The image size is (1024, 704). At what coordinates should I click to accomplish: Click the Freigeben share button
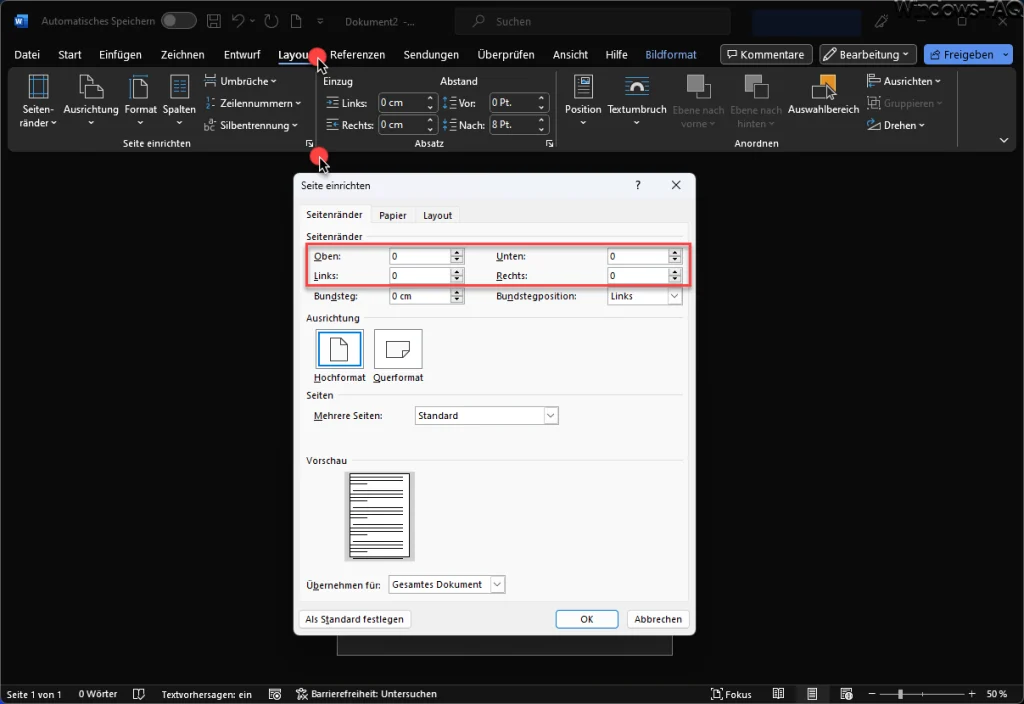961,55
